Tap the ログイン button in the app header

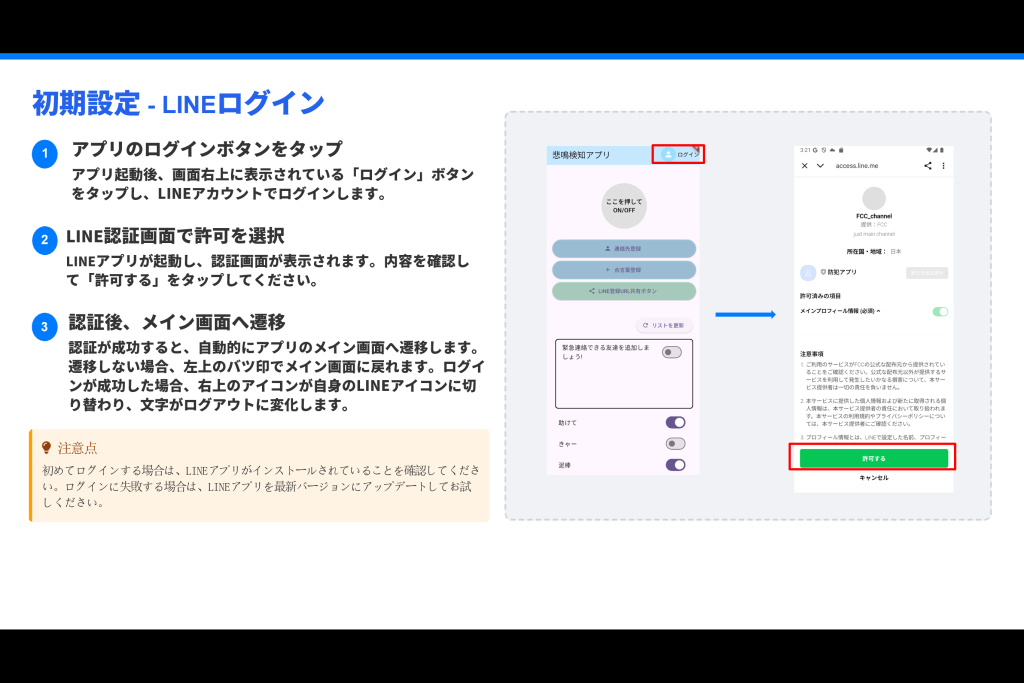pos(679,154)
